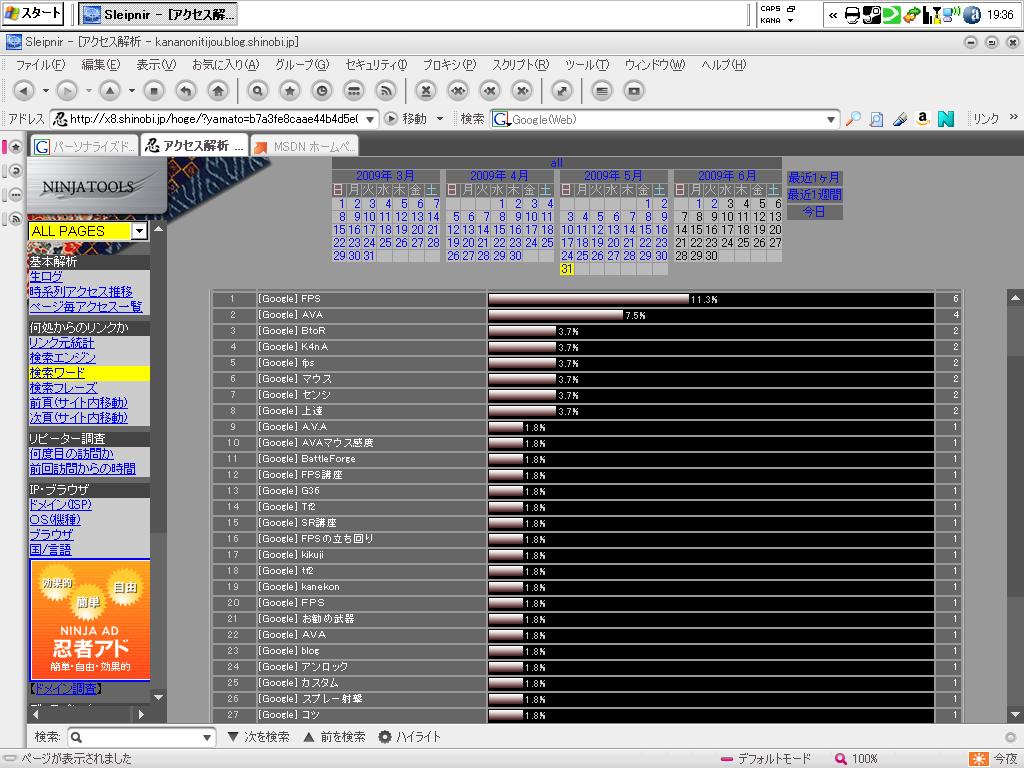This screenshot has height=768, width=1024.
Task: Open Back button history dropdown arrow
Action: point(46,91)
